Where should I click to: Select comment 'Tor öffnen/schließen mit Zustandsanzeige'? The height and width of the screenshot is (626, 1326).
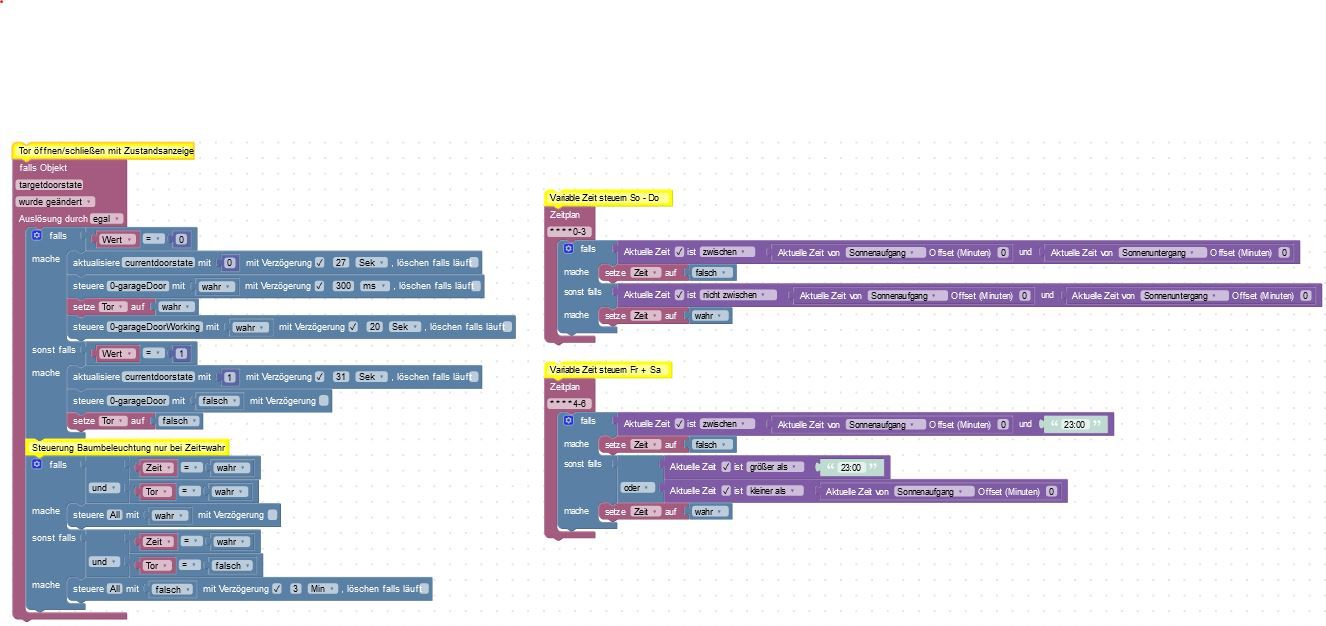pyautogui.click(x=105, y=151)
